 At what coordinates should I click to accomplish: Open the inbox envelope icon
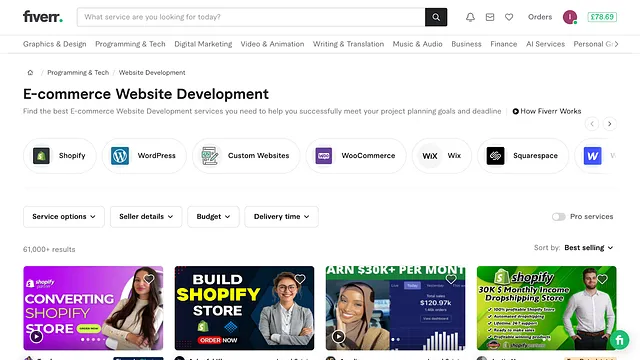click(490, 17)
